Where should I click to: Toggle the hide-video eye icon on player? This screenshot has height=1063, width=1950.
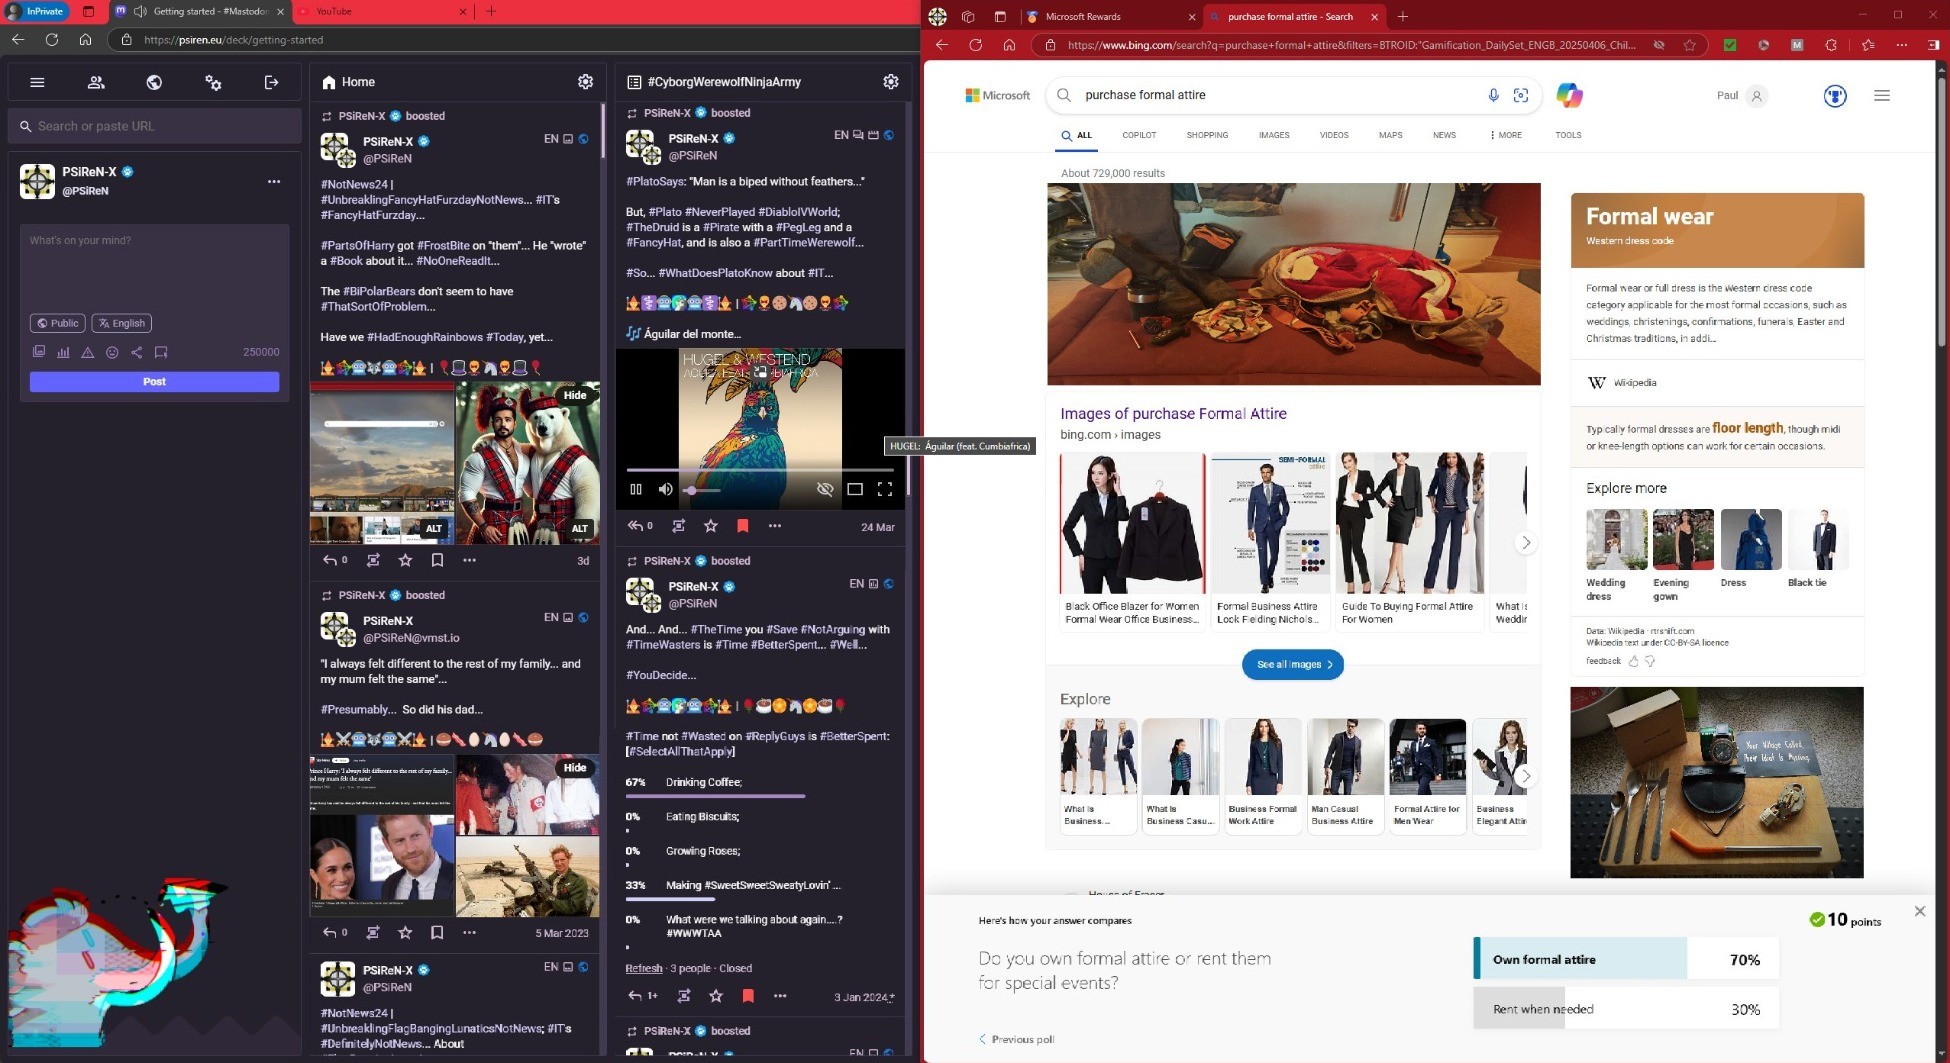pyautogui.click(x=825, y=489)
